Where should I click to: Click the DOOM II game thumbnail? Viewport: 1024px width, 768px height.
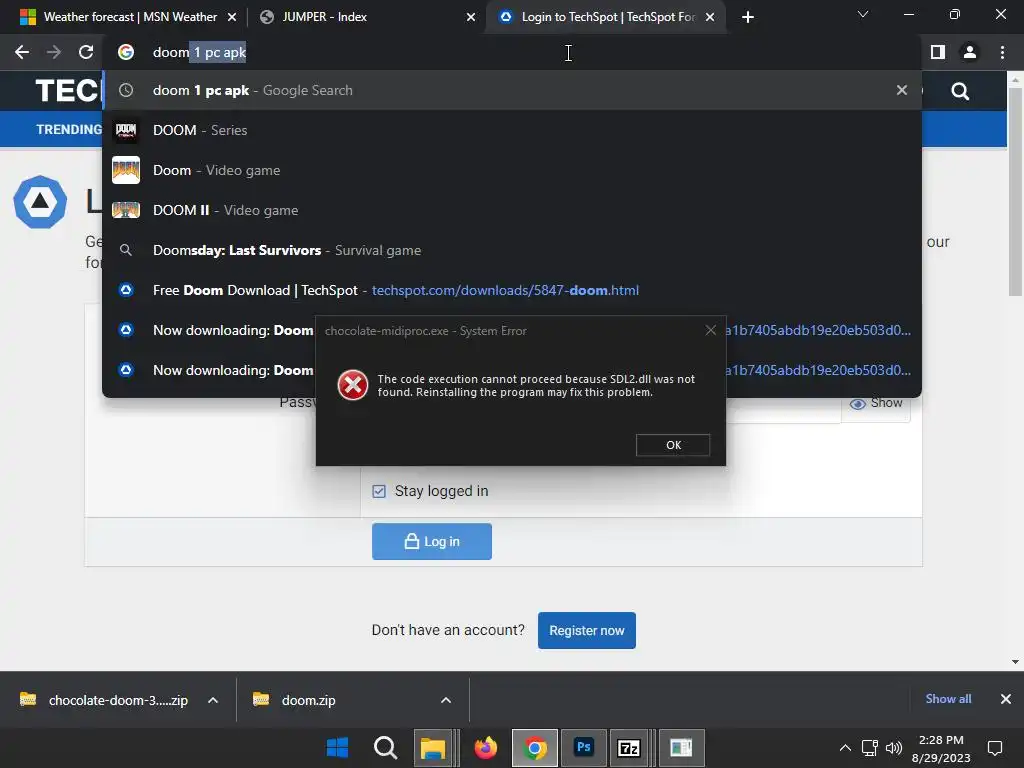126,210
